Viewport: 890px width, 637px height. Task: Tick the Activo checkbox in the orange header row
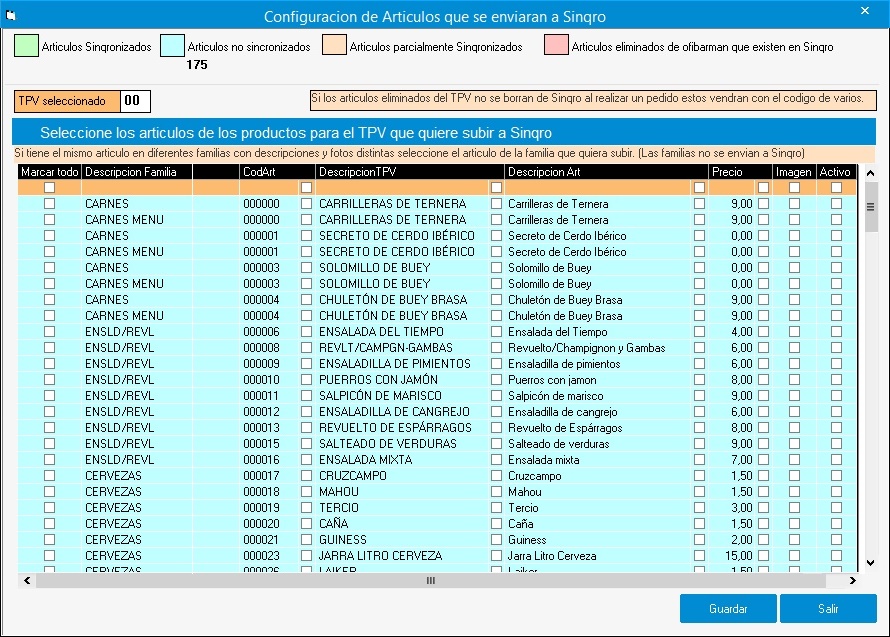pos(836,187)
